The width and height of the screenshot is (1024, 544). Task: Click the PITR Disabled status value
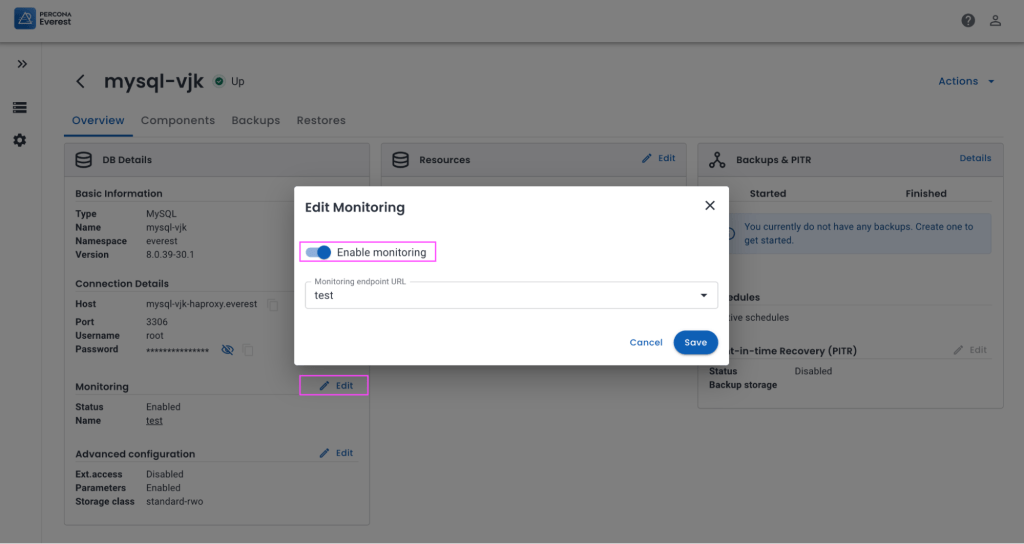[813, 371]
